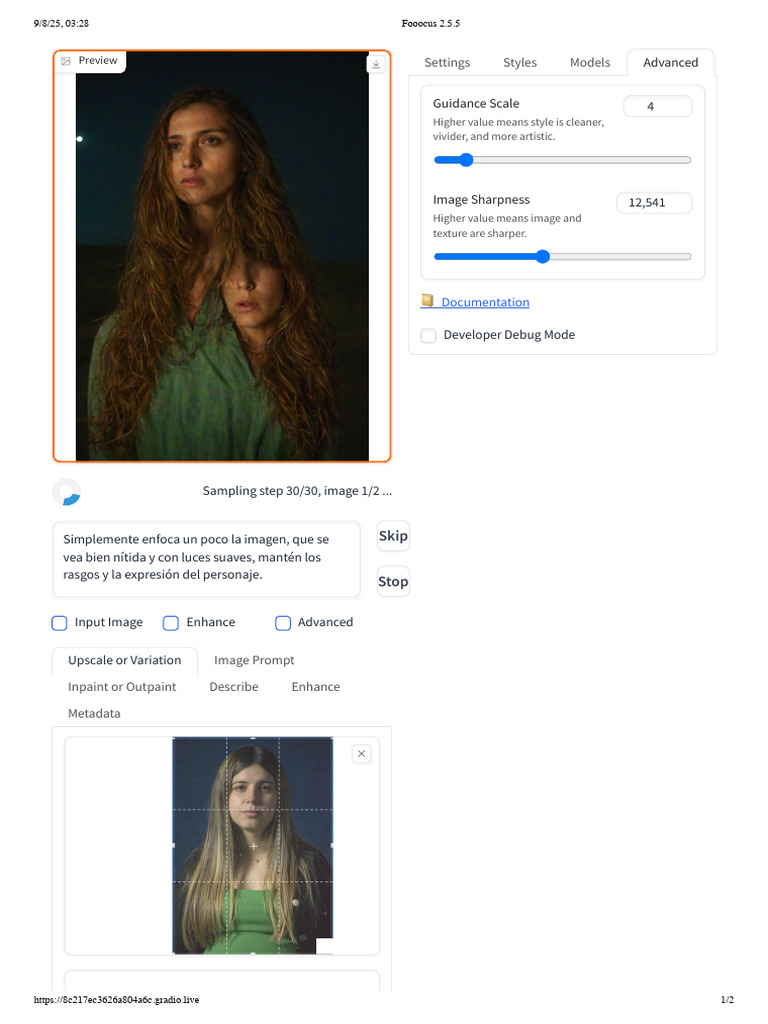Viewport: 768px width, 1024px height.
Task: Enable Developer Debug Mode
Action: click(x=428, y=336)
